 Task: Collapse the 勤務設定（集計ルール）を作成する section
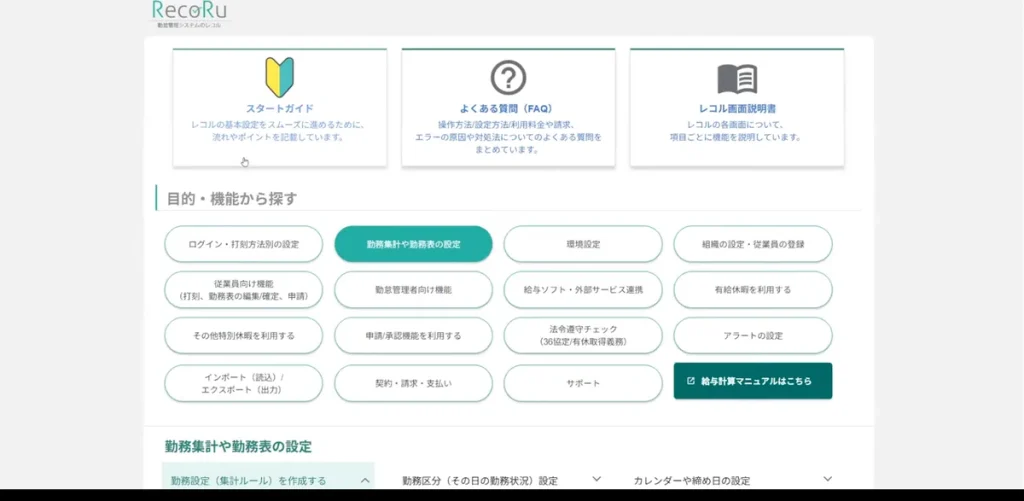tap(364, 481)
